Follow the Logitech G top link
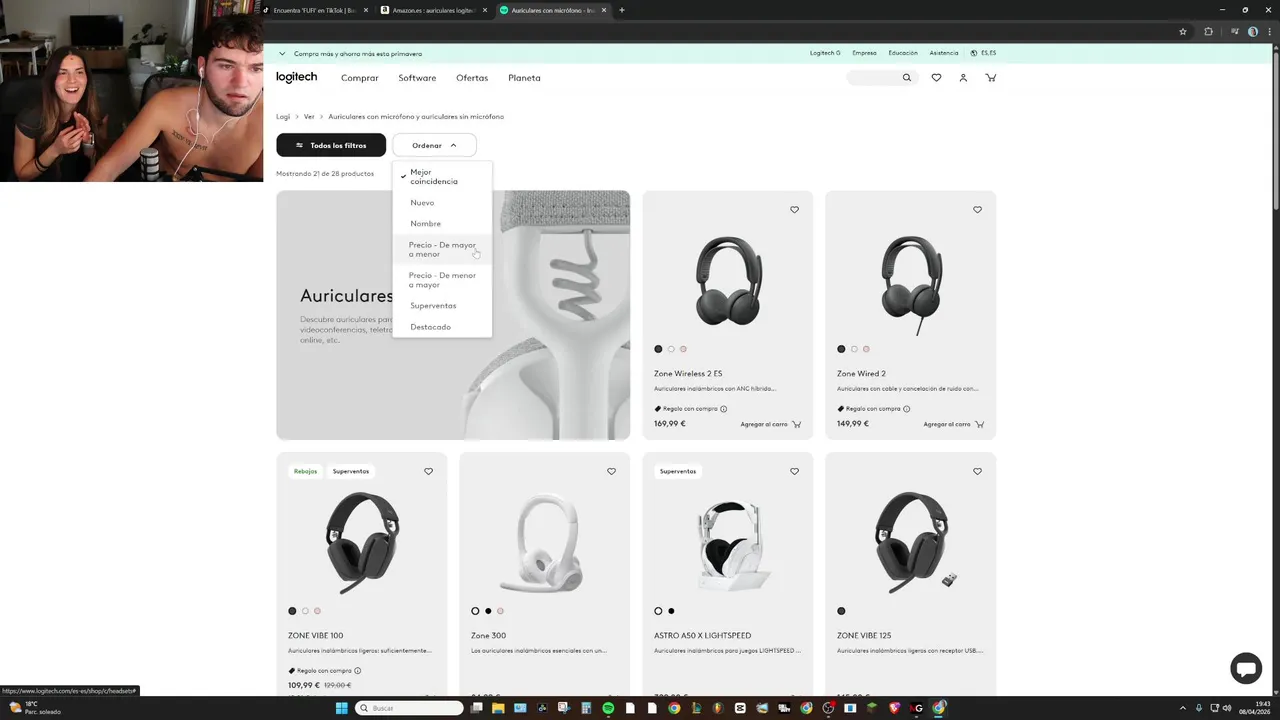The width and height of the screenshot is (1280, 720). click(x=825, y=53)
